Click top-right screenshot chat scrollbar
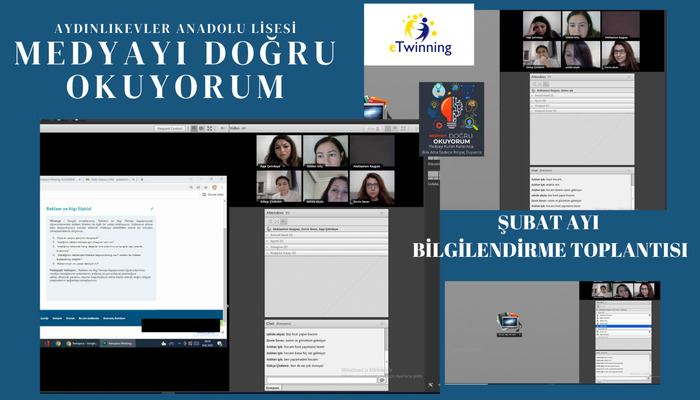Screen dimensions: 700x400 click(632, 191)
